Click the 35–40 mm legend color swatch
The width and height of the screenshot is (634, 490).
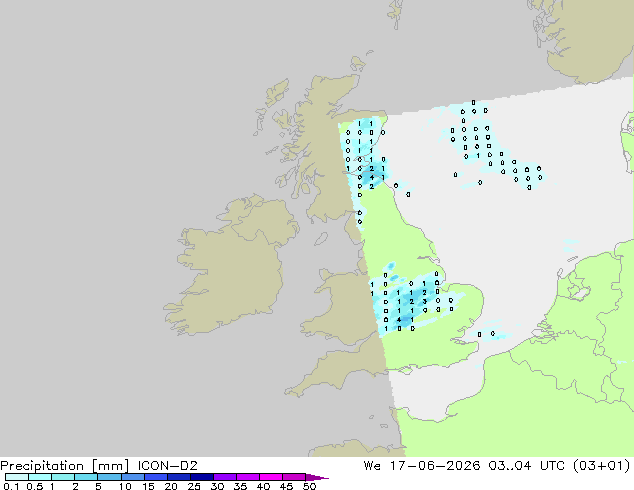point(247,477)
